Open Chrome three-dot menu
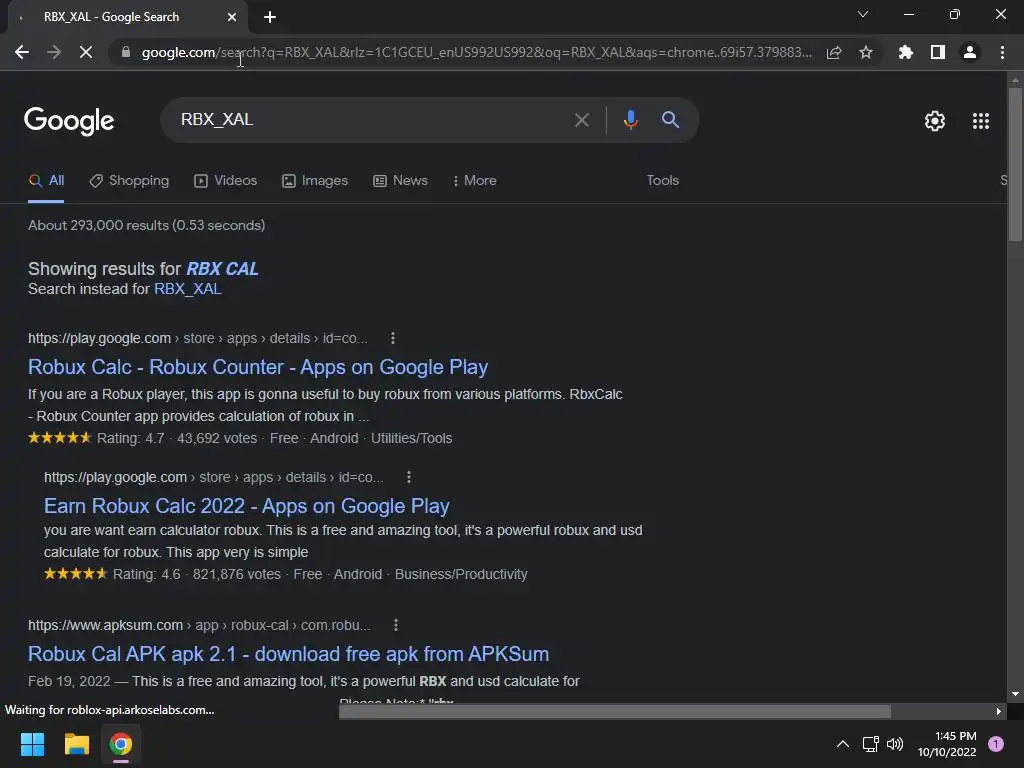 click(1002, 52)
